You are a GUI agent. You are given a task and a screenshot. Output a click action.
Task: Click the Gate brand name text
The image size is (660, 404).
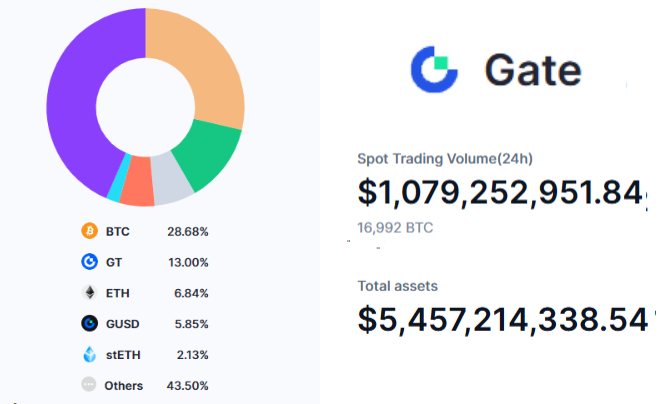(x=533, y=70)
